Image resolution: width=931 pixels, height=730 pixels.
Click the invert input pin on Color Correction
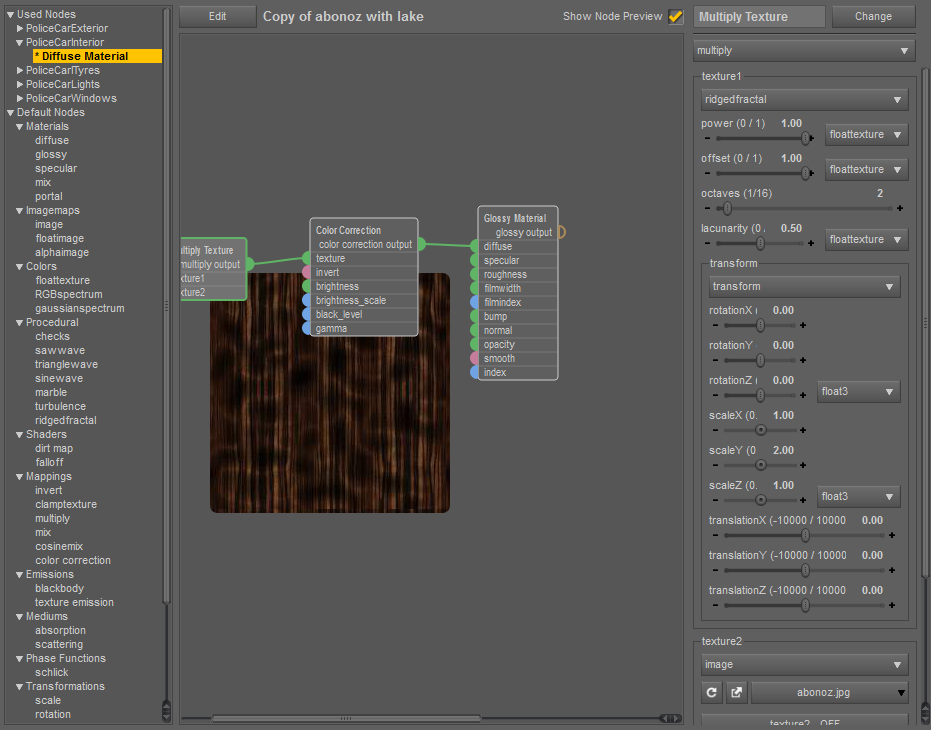click(x=306, y=272)
